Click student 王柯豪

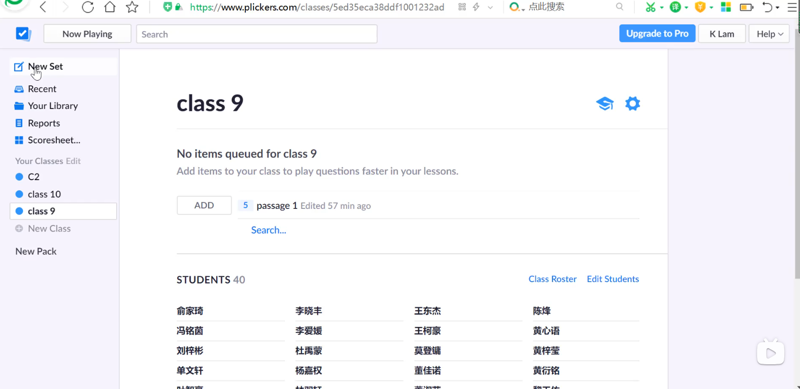428,331
